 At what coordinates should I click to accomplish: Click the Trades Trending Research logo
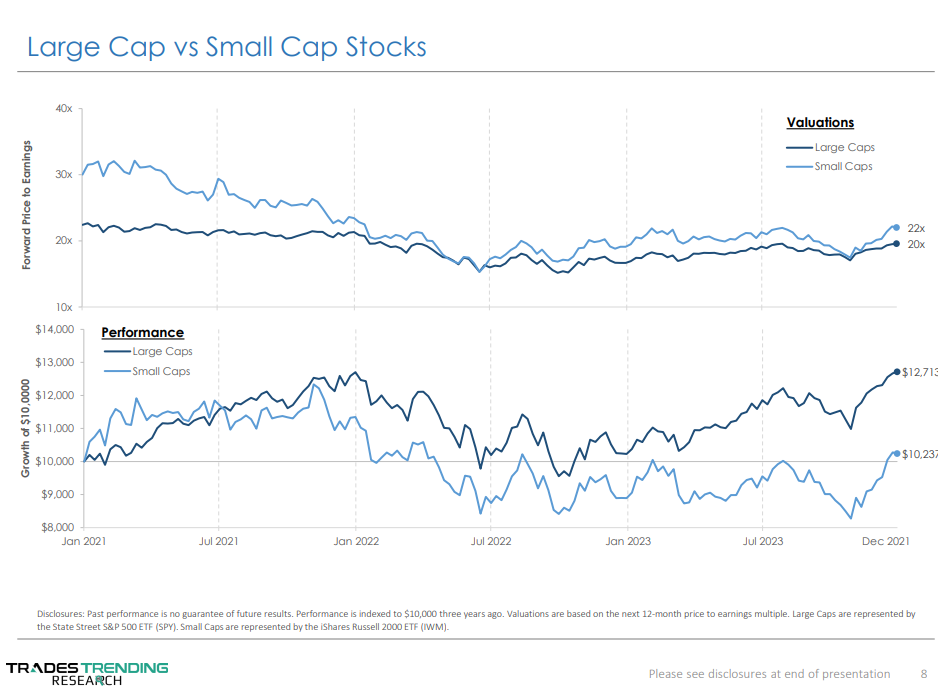(87, 673)
